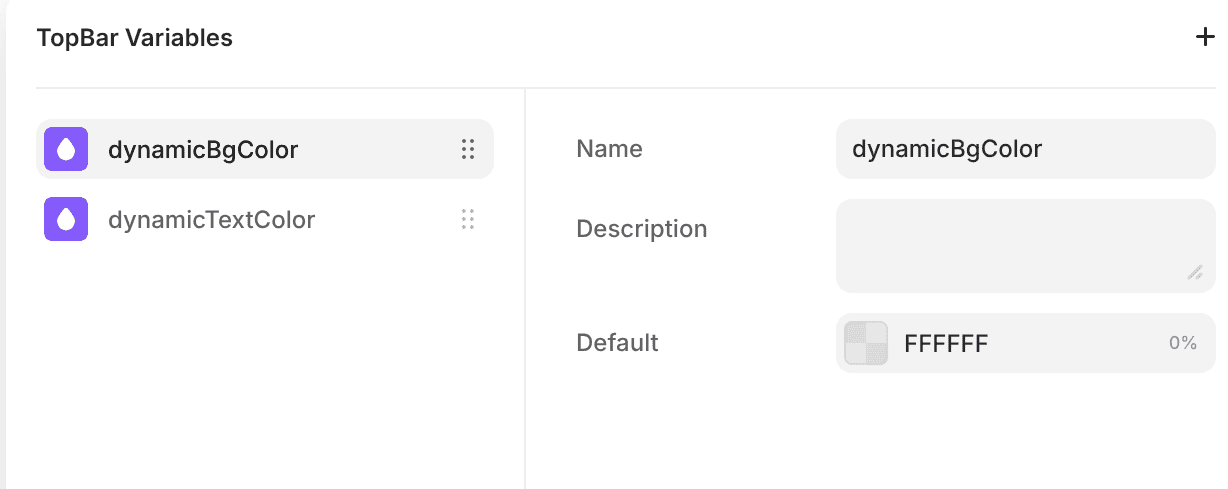Click the dynamicTextColor purple droplet icon
The height and width of the screenshot is (489, 1228).
pyautogui.click(x=66, y=220)
